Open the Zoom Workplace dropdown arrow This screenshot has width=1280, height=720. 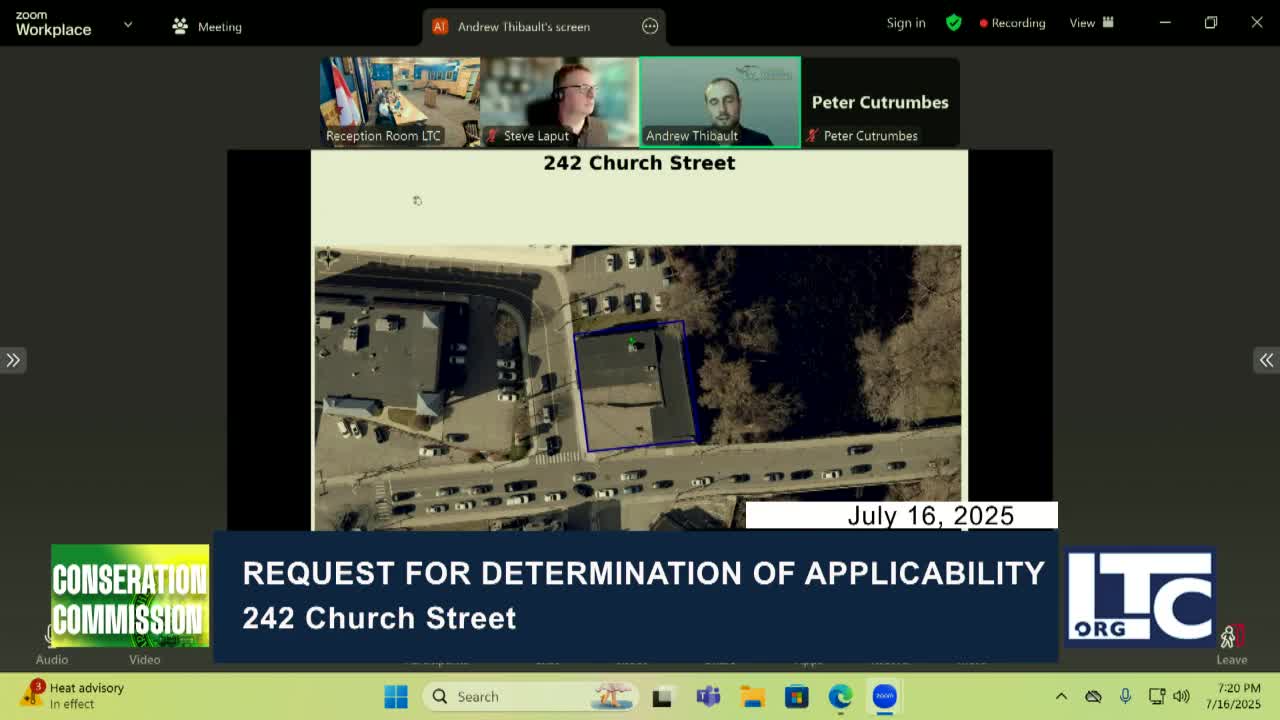pyautogui.click(x=128, y=24)
